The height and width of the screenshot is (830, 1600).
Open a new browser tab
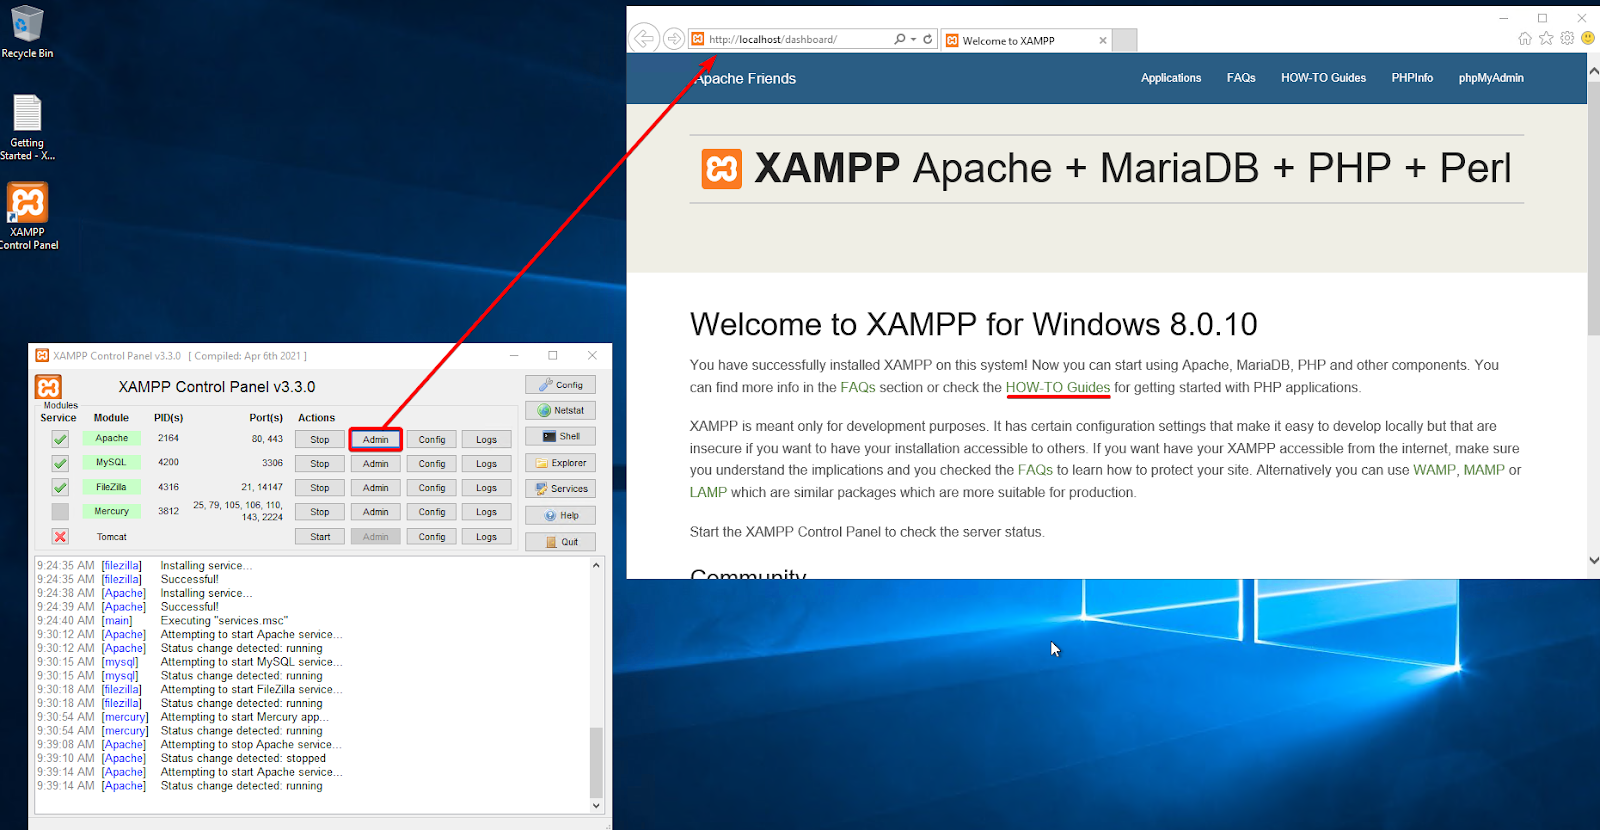tap(1125, 40)
